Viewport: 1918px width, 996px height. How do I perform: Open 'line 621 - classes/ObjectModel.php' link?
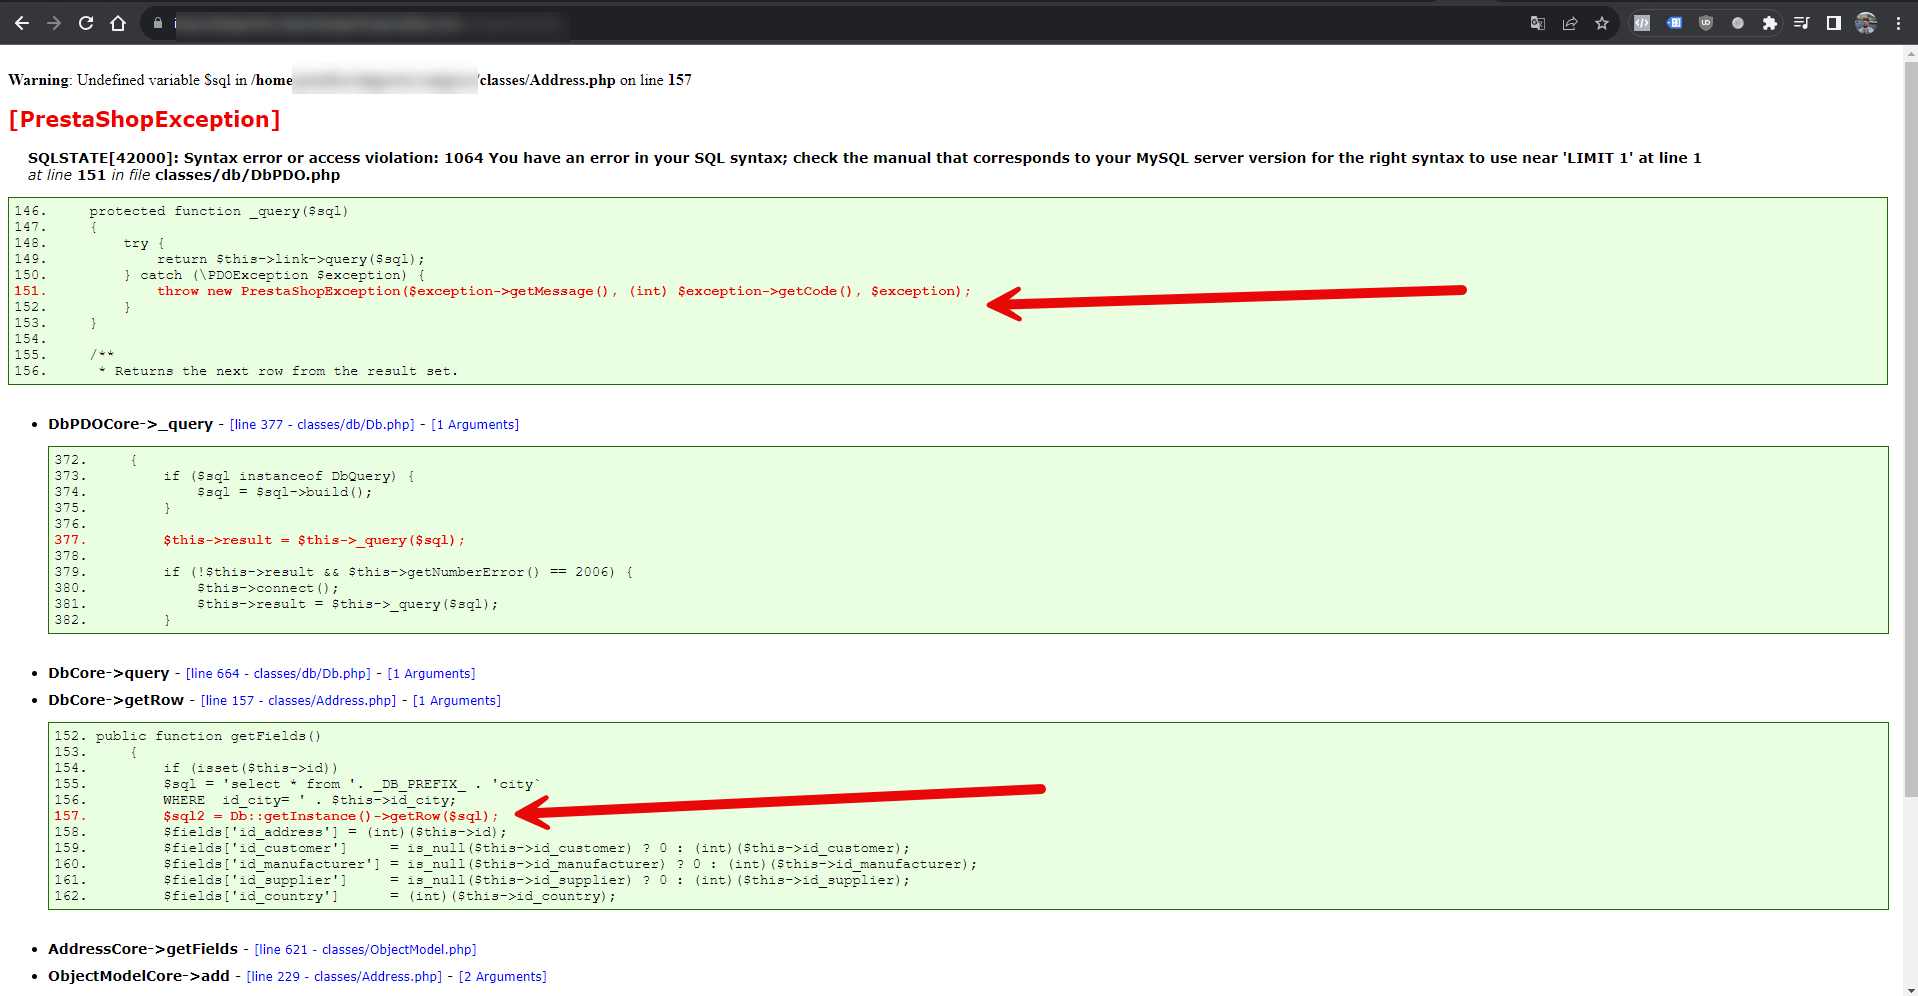(x=365, y=950)
